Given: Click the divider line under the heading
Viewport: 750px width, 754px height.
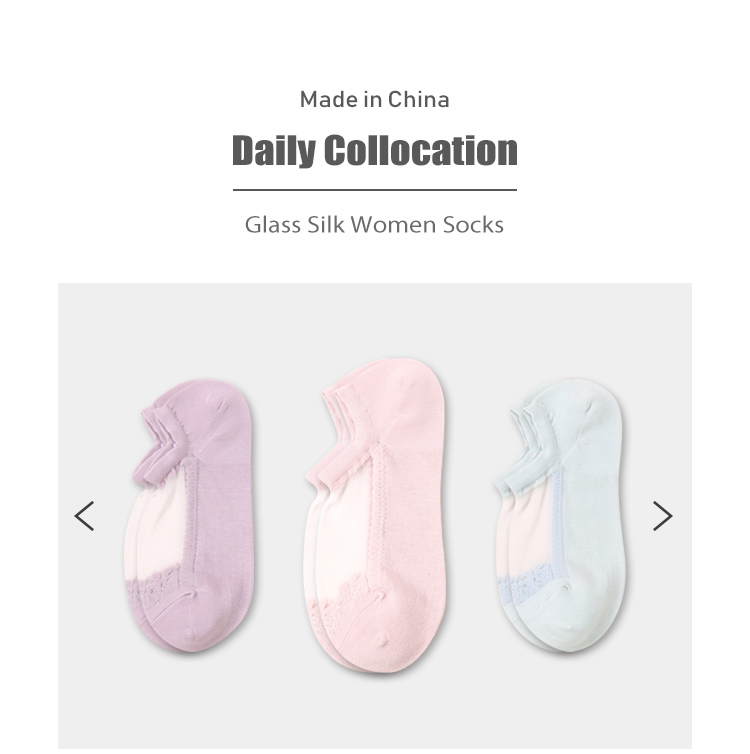Looking at the screenshot, I should 375,190.
